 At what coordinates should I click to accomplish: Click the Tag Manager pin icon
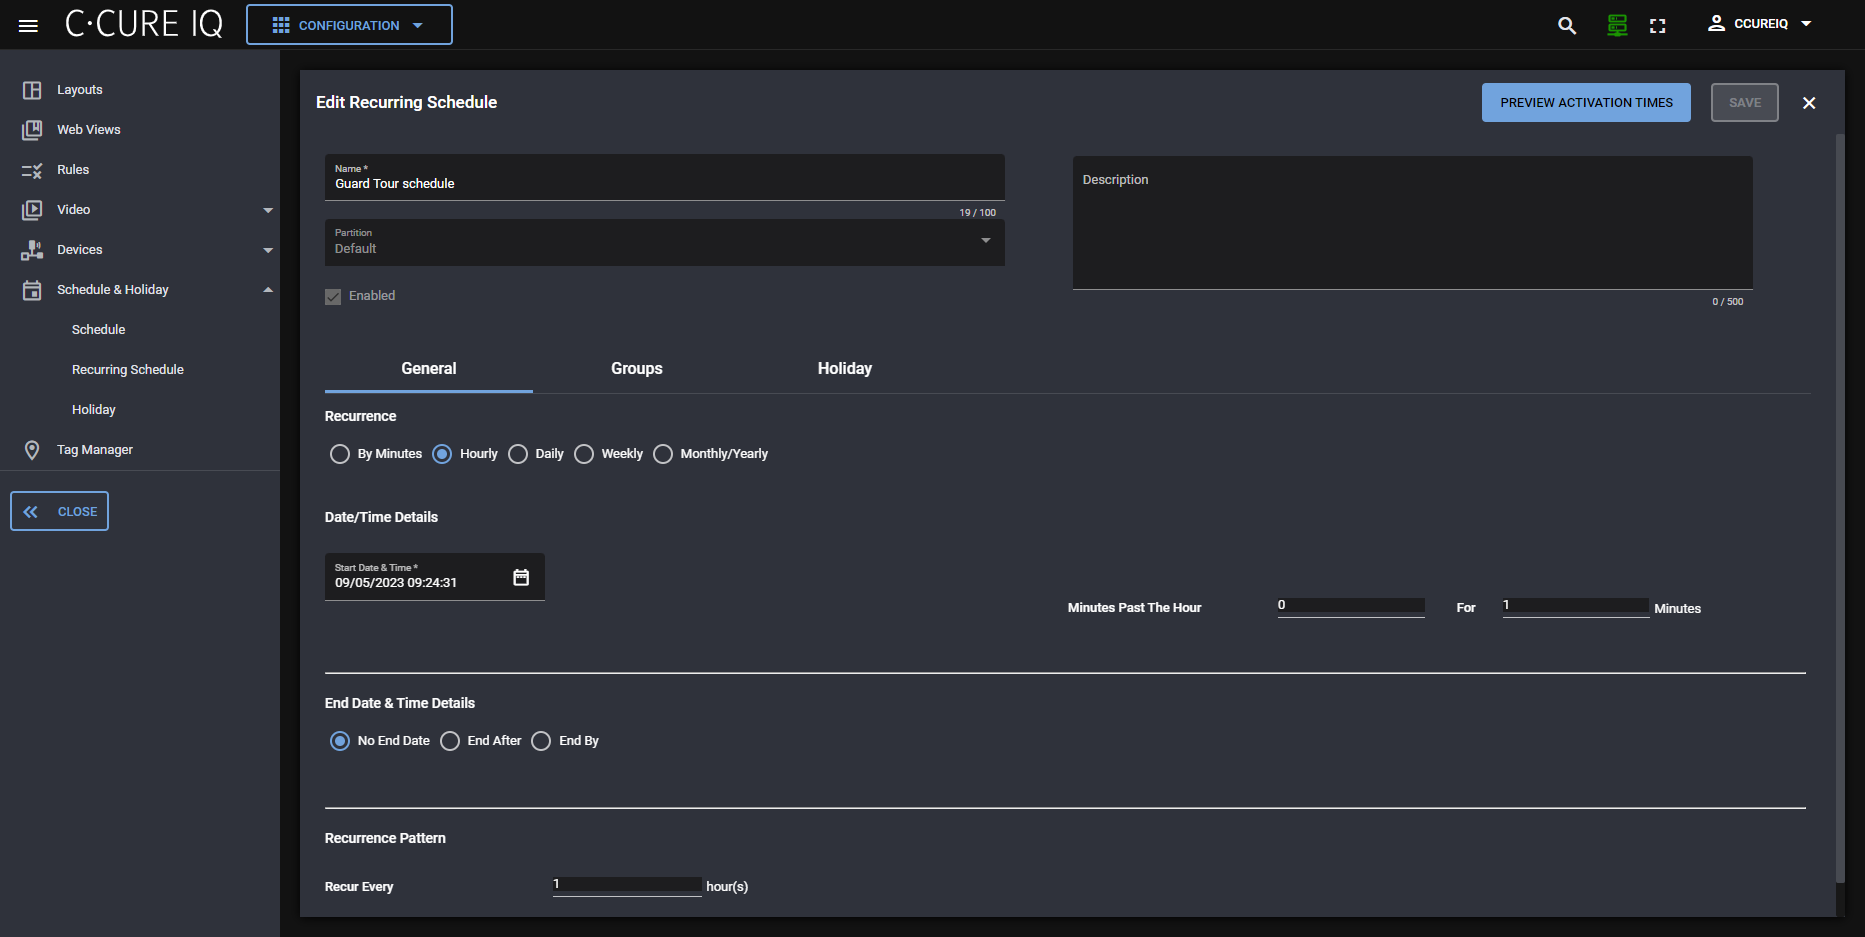coord(32,450)
